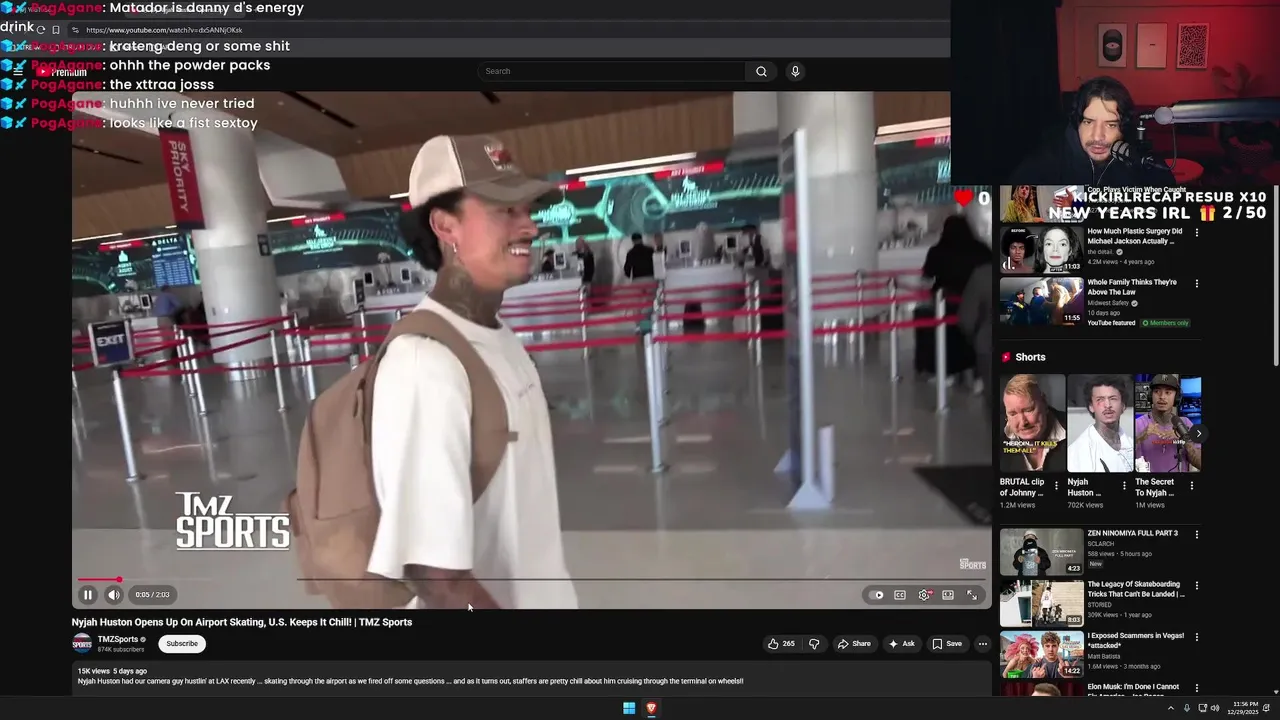Open the BRUTAL clip of Johnny short

pos(1032,423)
